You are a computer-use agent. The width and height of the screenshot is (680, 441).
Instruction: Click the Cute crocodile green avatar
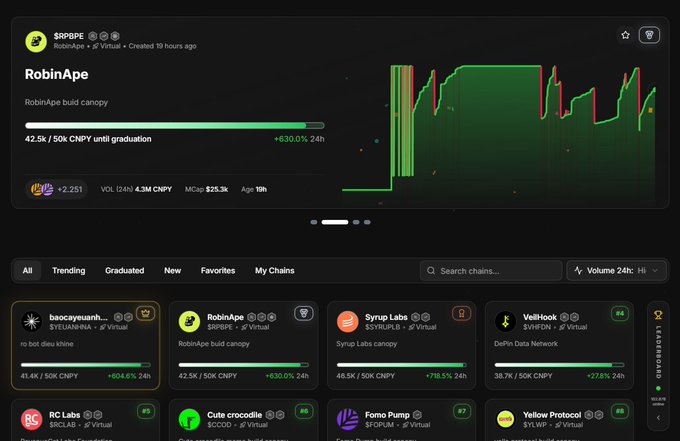pos(190,419)
